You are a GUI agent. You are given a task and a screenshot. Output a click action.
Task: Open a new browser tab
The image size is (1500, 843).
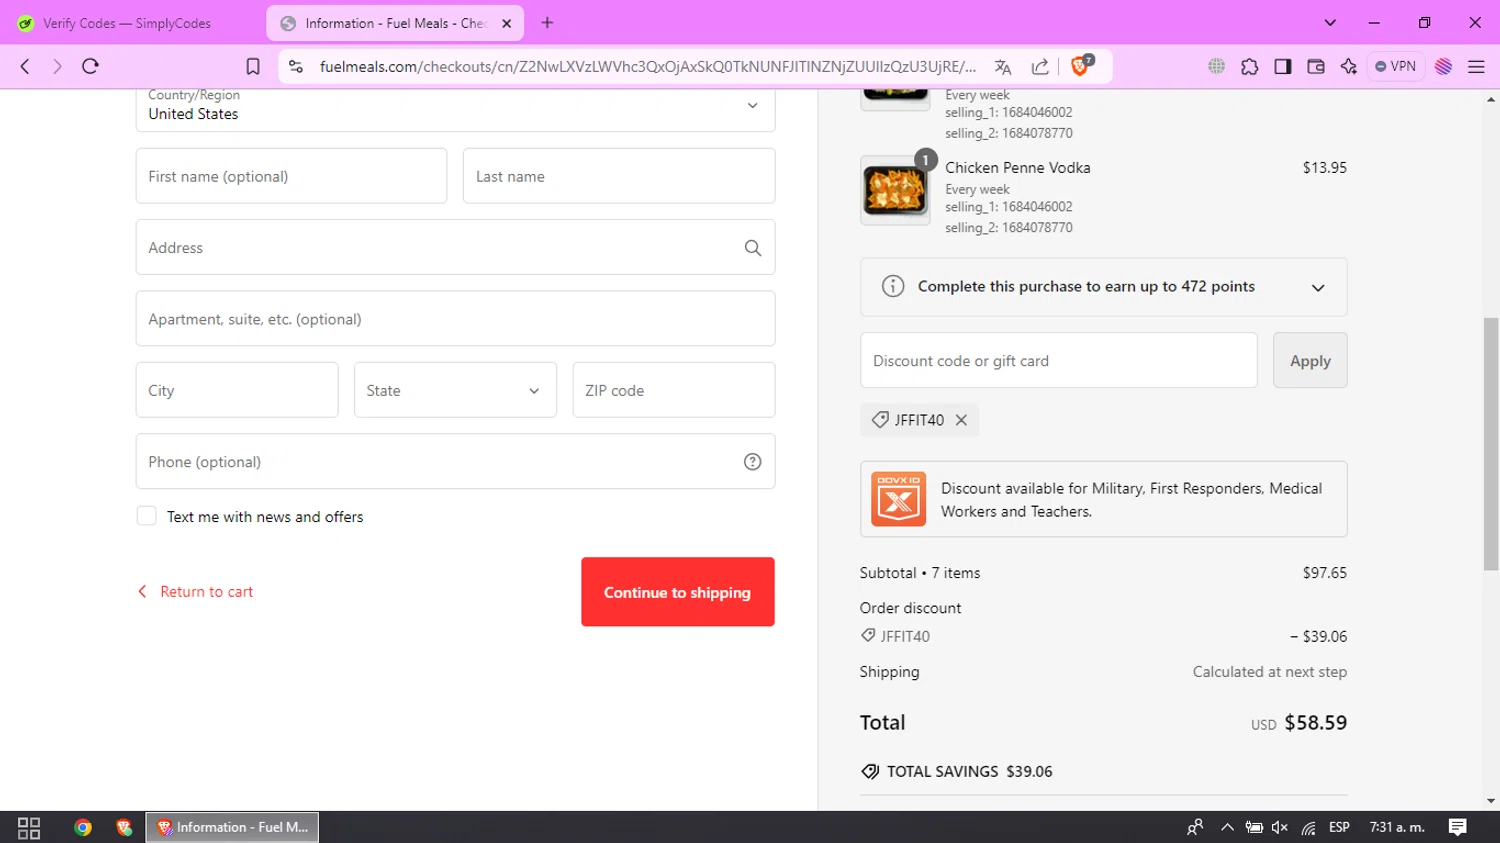547,23
